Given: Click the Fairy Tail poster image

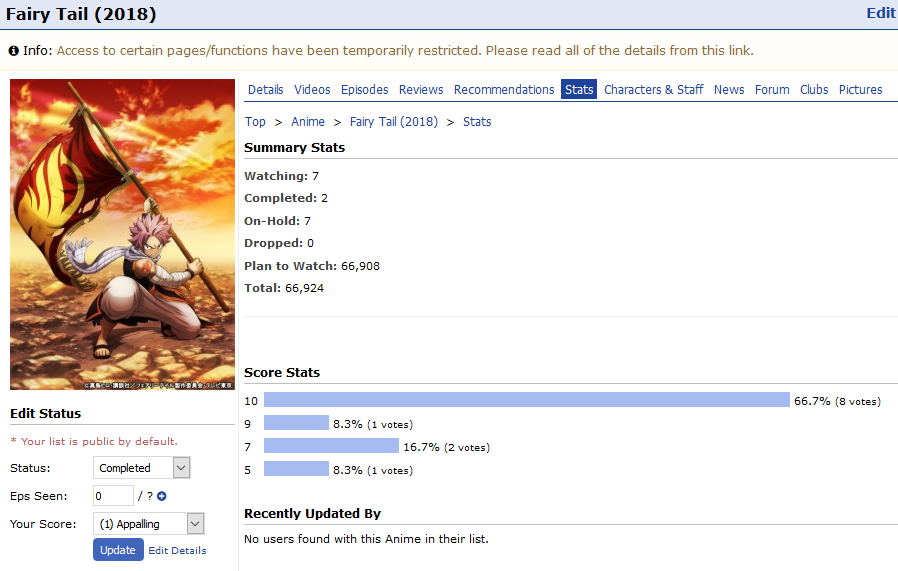Looking at the screenshot, I should 123,234.
